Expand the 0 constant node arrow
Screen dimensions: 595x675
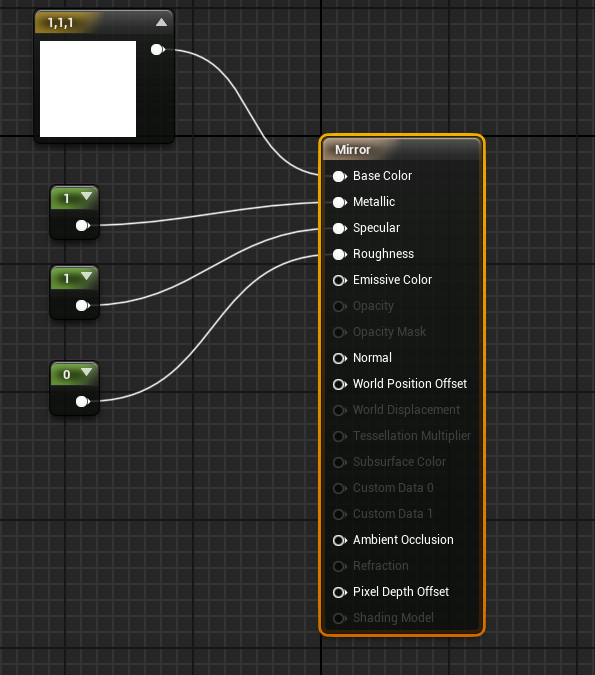87,372
